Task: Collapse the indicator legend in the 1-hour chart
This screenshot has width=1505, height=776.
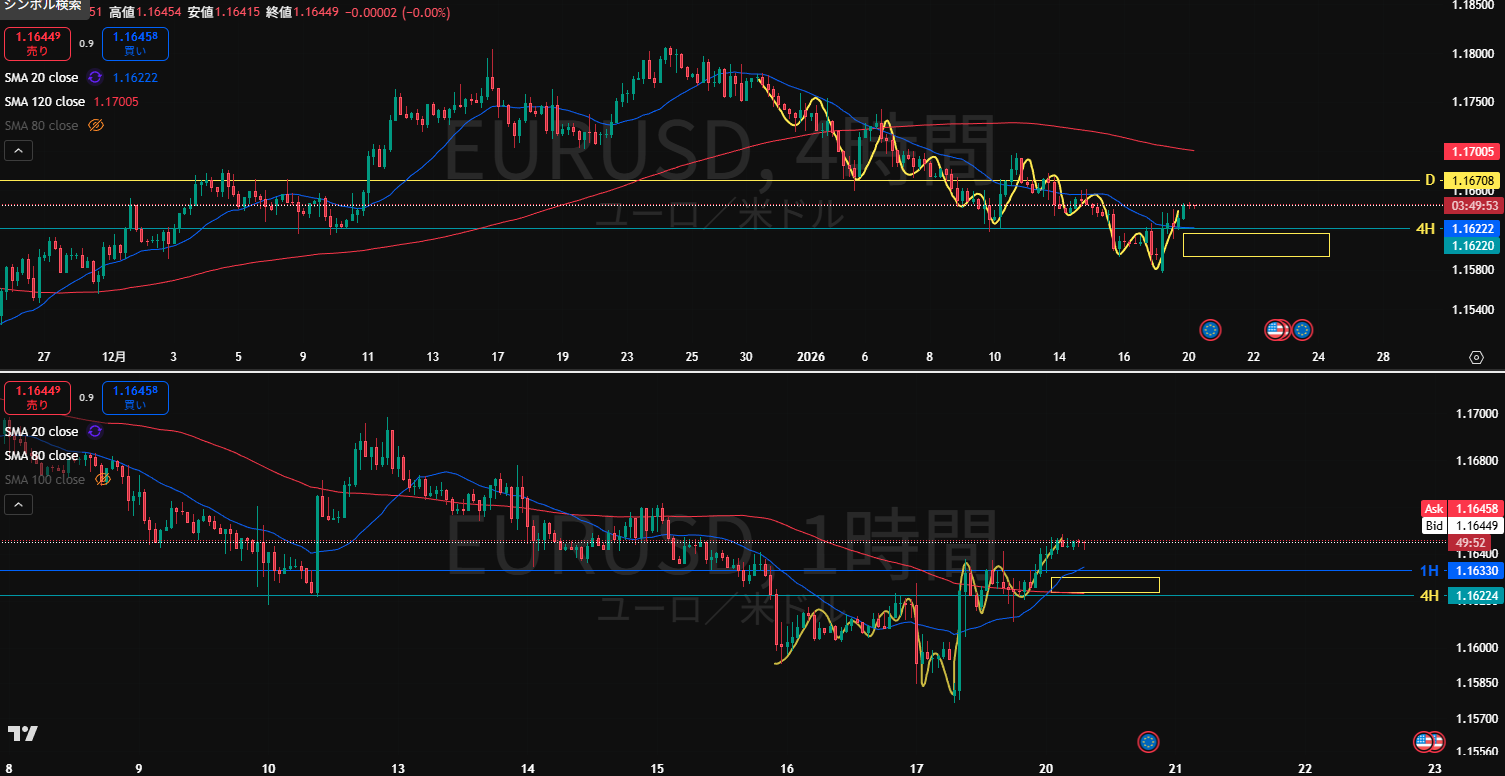Action: tap(18, 505)
